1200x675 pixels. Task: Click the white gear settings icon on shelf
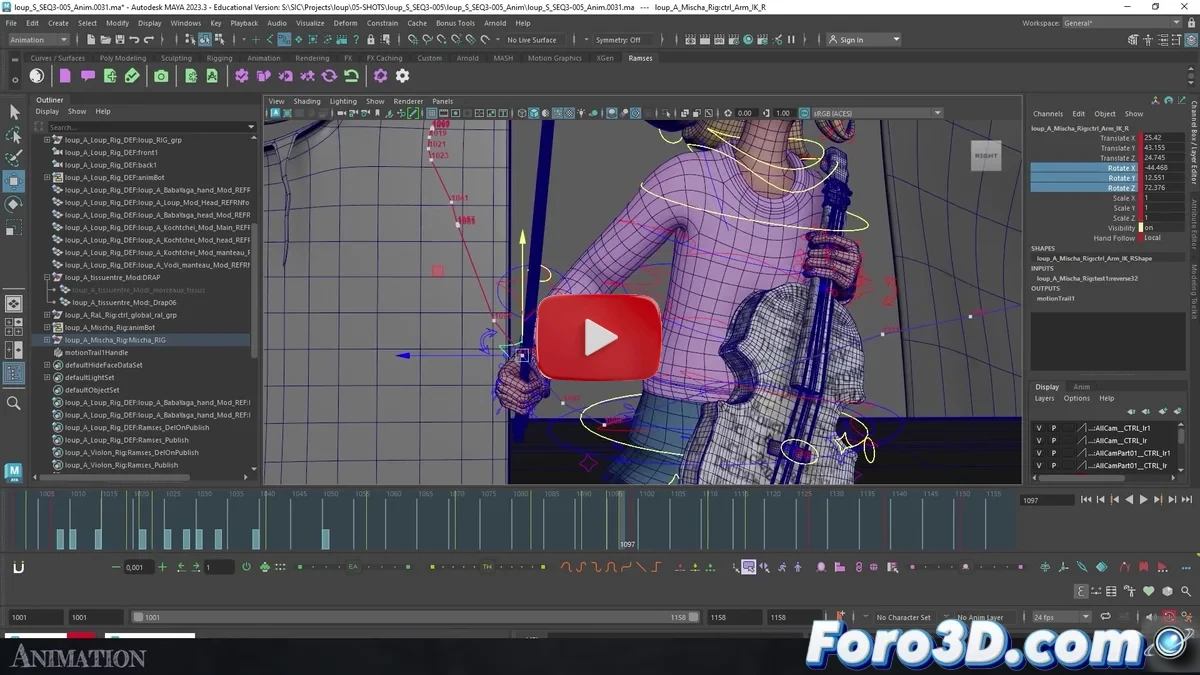[402, 76]
